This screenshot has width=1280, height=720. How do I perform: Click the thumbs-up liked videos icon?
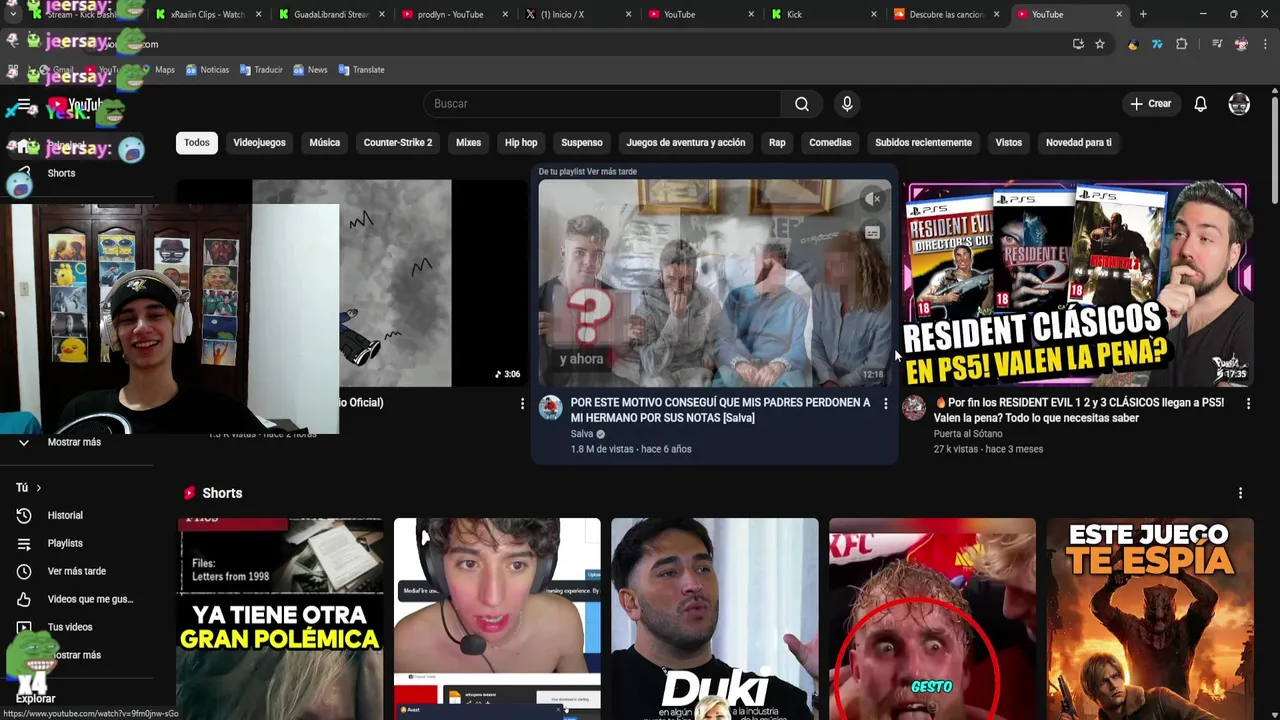pos(24,599)
